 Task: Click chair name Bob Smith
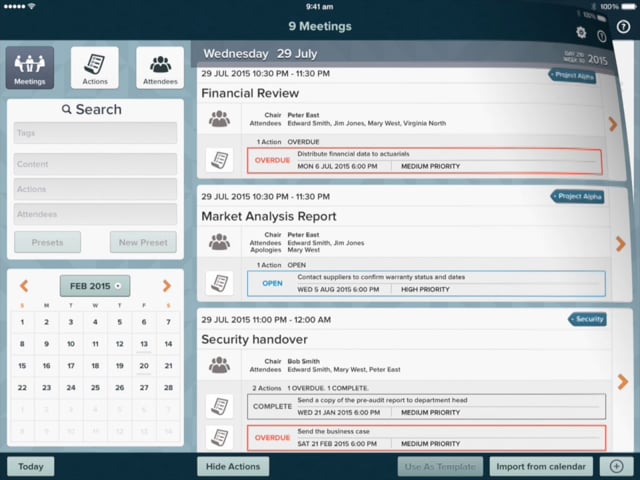[x=303, y=361]
